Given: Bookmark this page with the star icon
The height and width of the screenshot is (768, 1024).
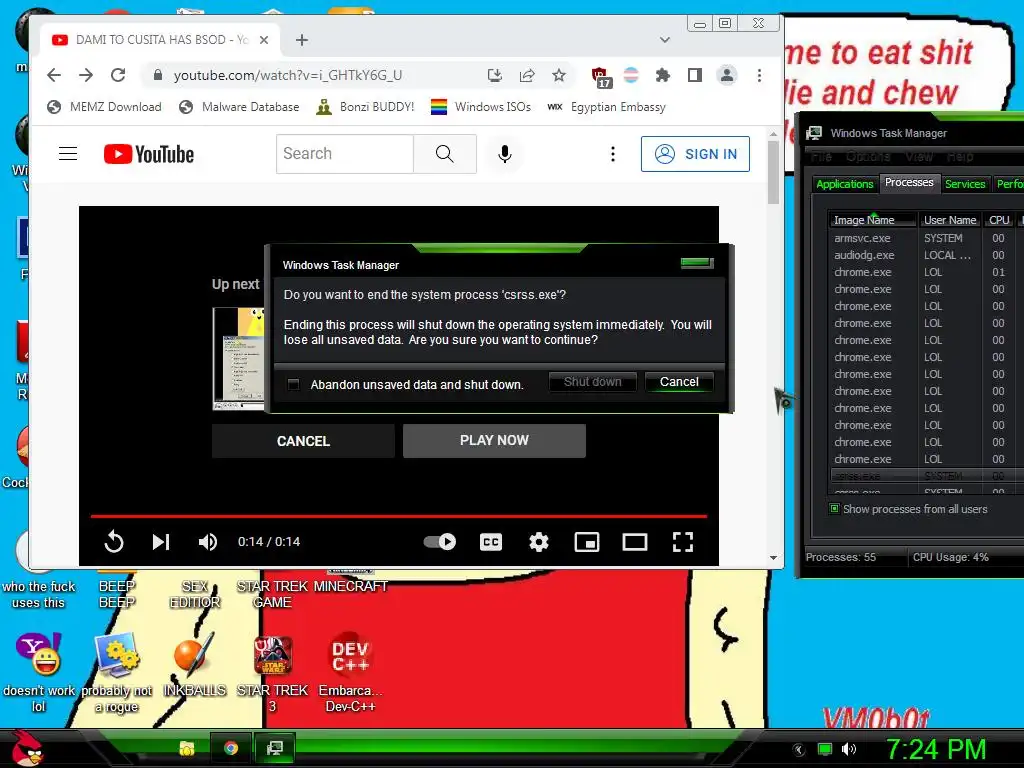Looking at the screenshot, I should 559,75.
